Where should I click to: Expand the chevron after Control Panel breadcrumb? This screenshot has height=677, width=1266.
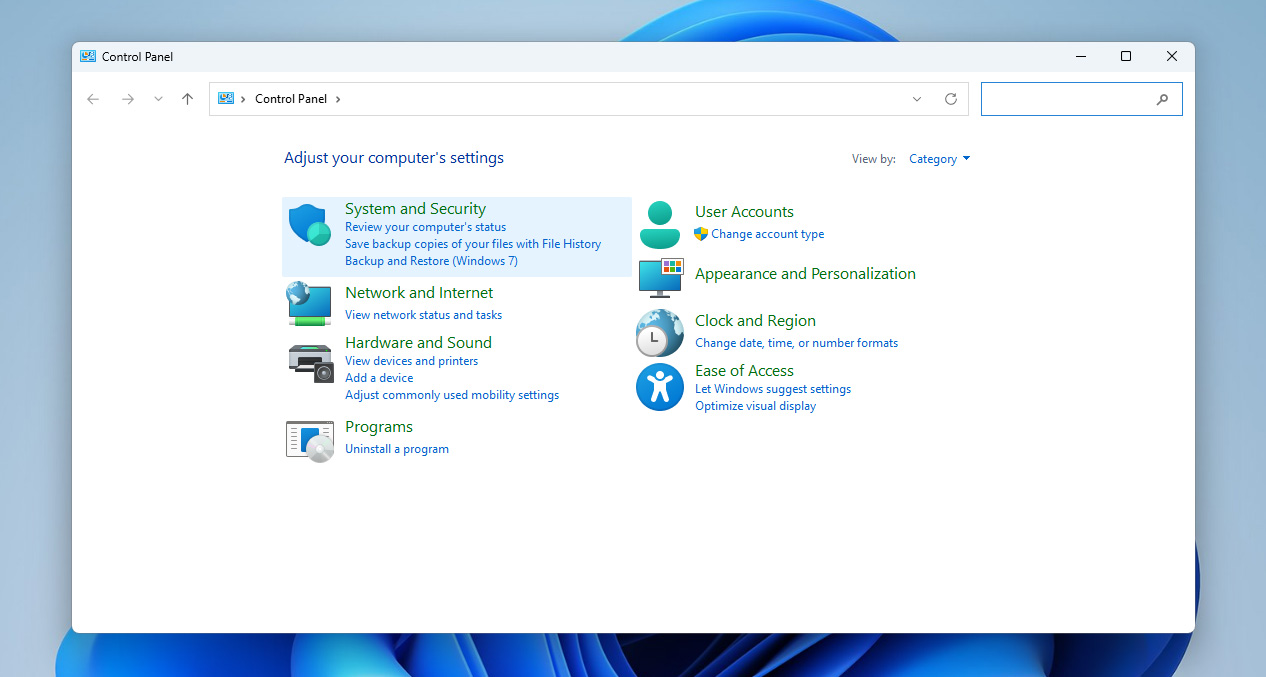point(338,99)
